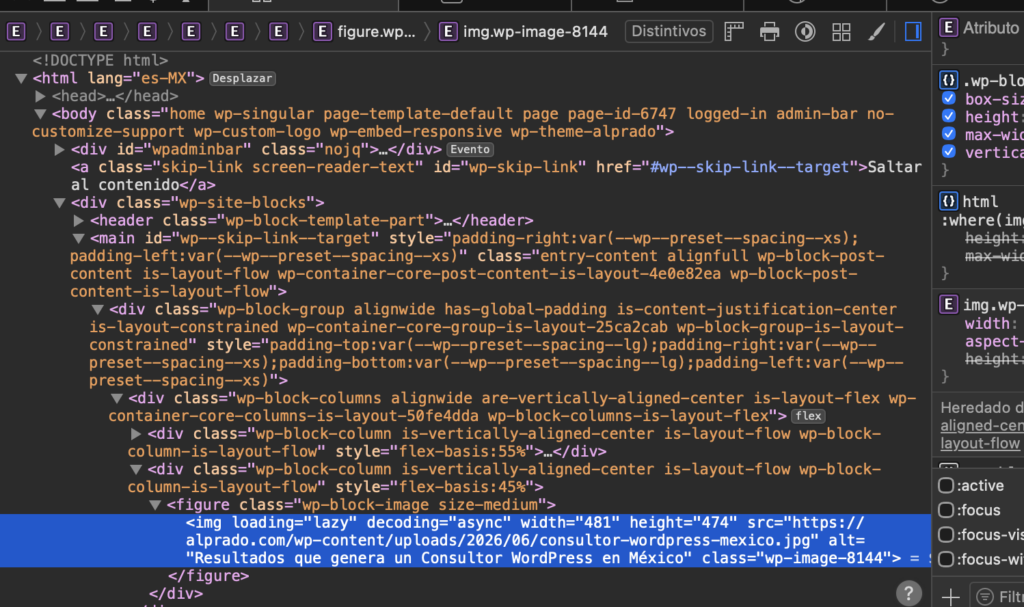This screenshot has width=1024, height=607.
Task: Uncheck the height property checkbox in .wp-blo rule
Action: click(x=949, y=116)
